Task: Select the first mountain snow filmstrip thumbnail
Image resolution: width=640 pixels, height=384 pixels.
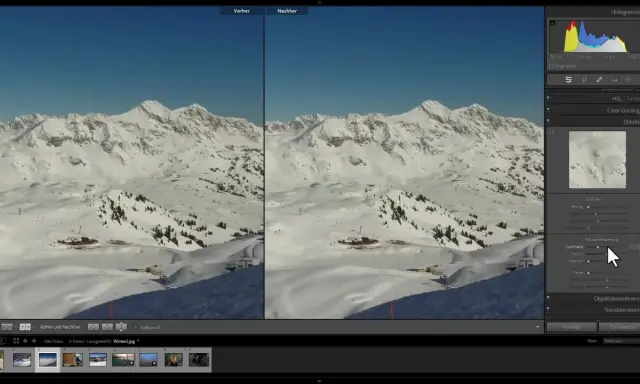Action: [x=22, y=360]
